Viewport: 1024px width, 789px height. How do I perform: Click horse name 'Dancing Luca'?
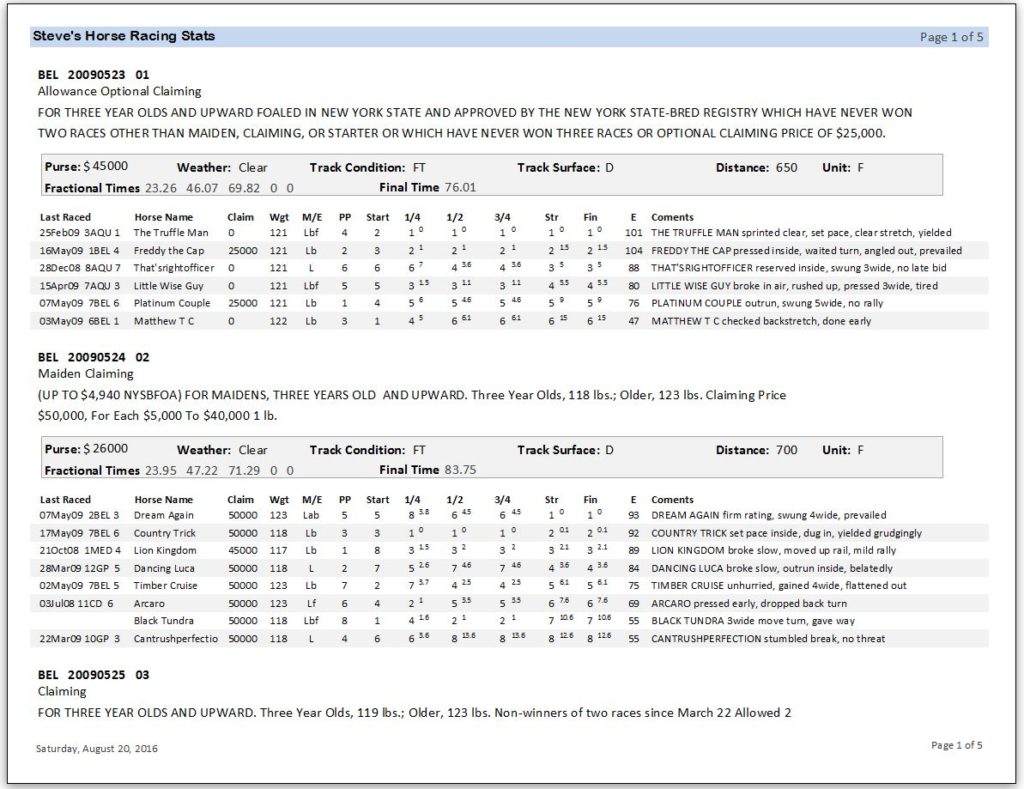click(164, 569)
